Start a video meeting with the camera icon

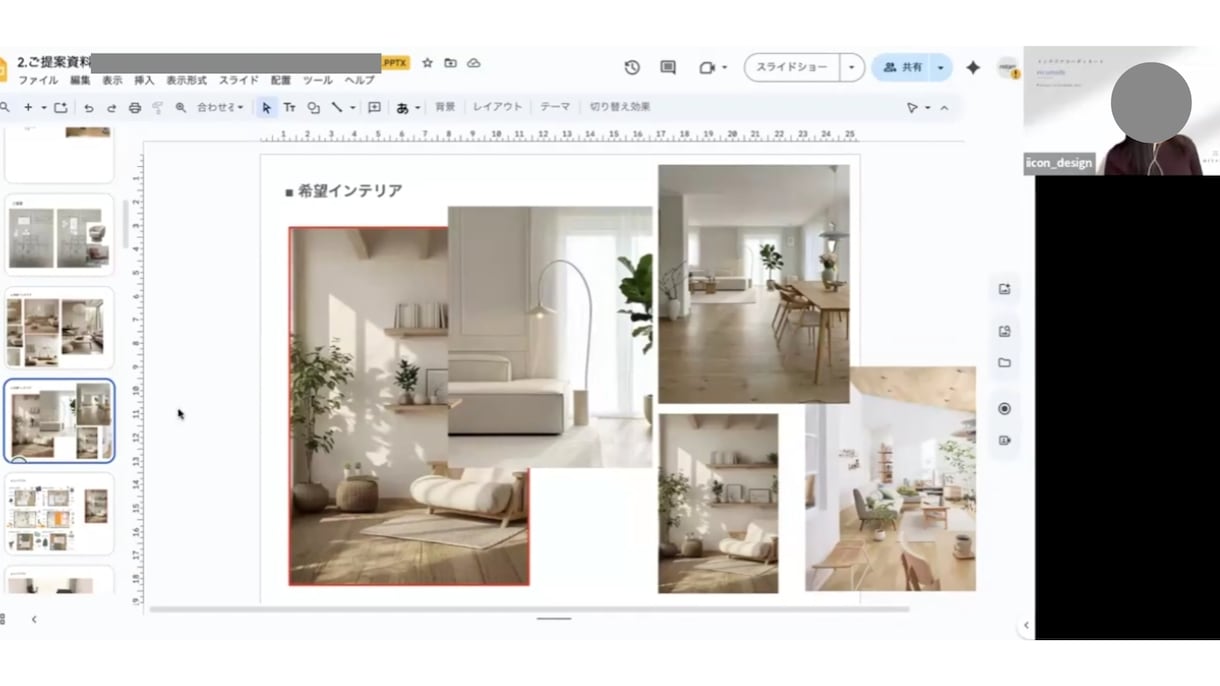point(707,67)
